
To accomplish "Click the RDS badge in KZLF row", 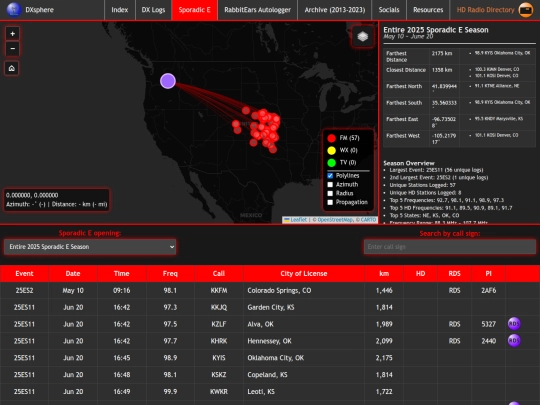I will click(x=514, y=324).
